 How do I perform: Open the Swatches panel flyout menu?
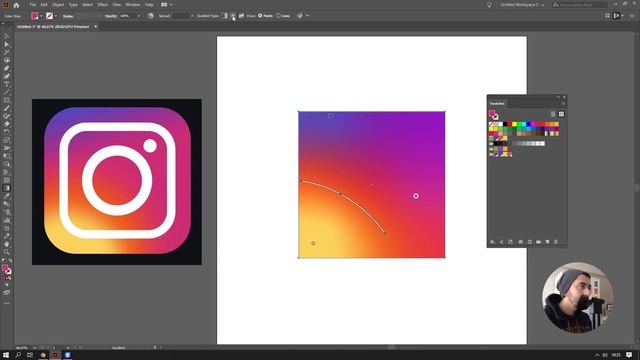[563, 104]
